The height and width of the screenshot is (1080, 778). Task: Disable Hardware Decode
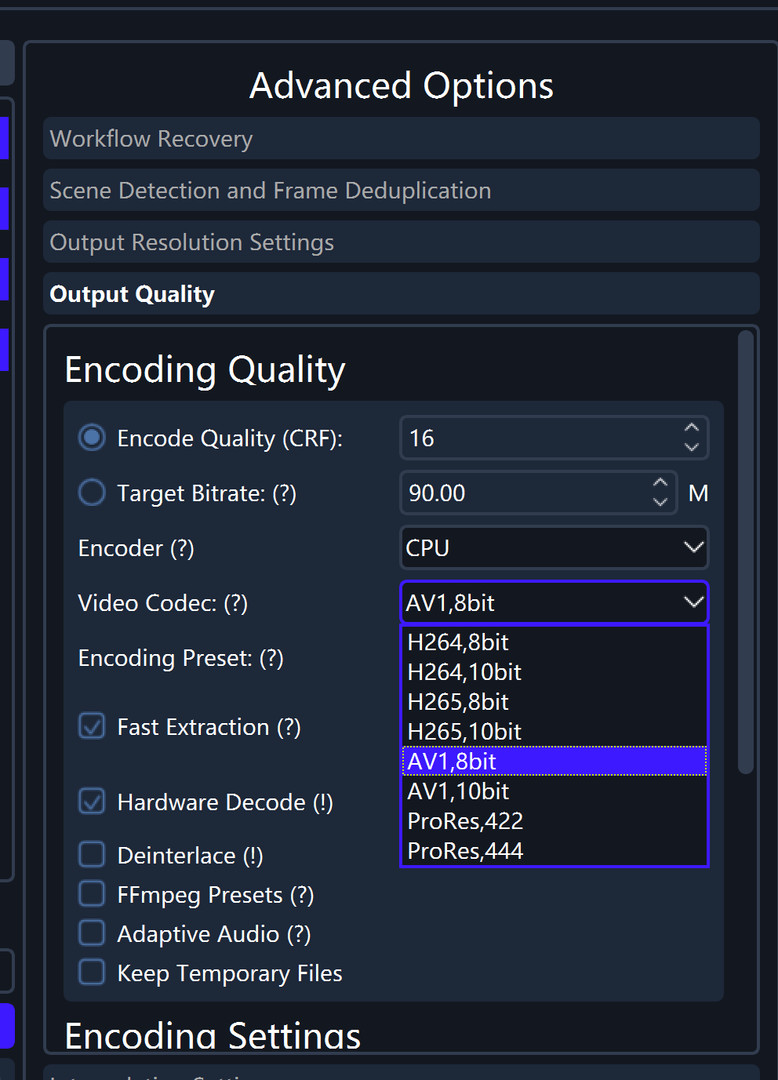[x=91, y=801]
